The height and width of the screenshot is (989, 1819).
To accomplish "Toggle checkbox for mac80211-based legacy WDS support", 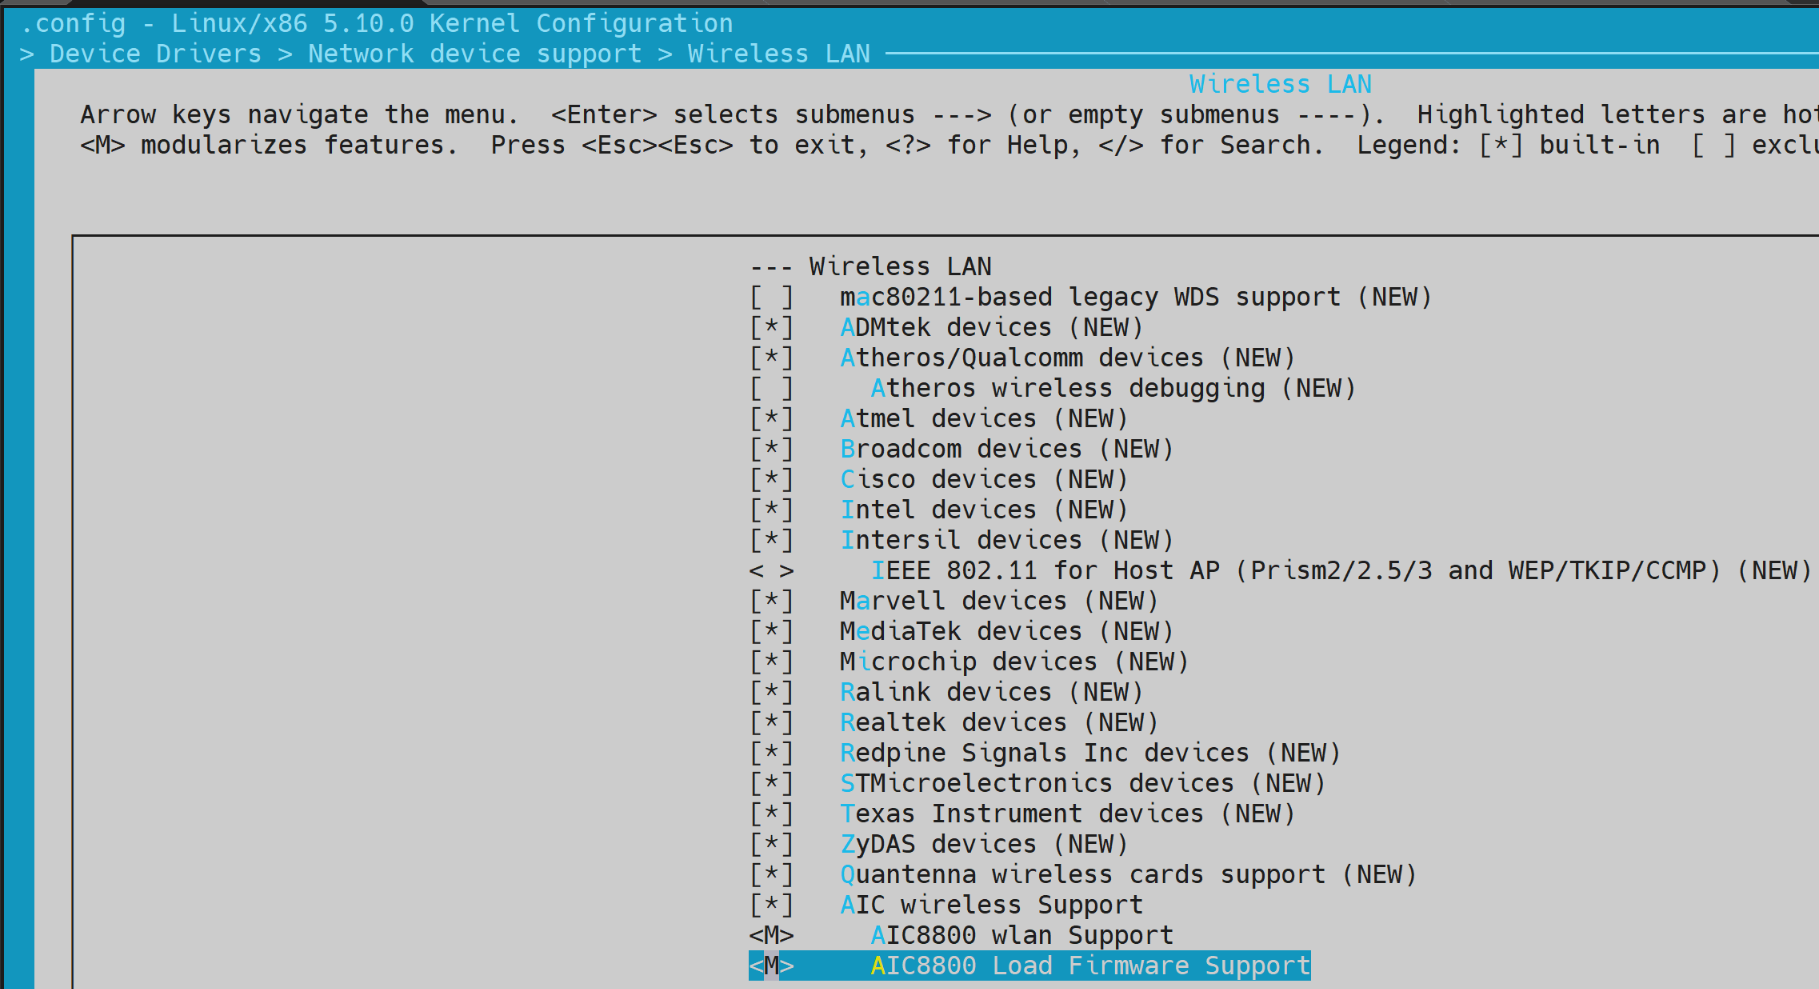I will [x=771, y=297].
